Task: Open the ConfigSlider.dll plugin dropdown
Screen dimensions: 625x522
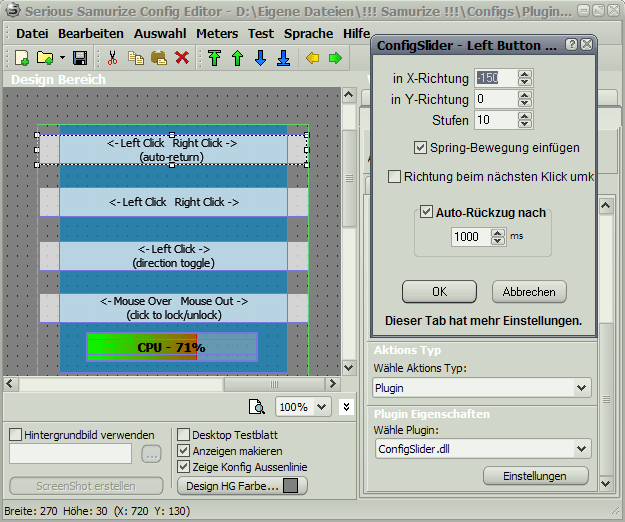Action: (x=582, y=449)
